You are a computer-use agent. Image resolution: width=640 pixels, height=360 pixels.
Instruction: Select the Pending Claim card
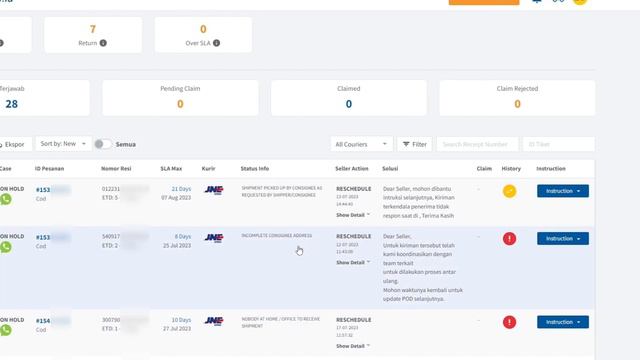[180, 98]
